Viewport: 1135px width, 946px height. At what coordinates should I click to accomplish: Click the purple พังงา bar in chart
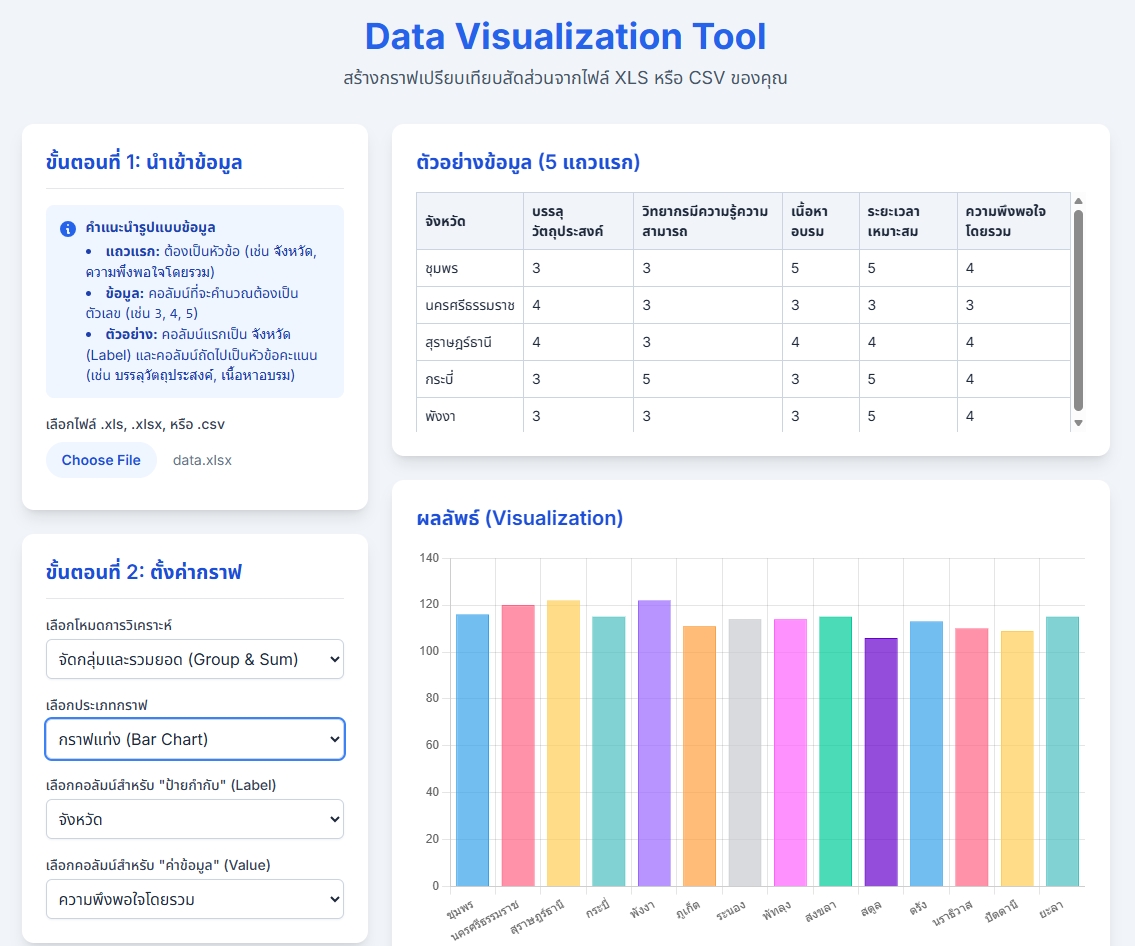point(654,745)
